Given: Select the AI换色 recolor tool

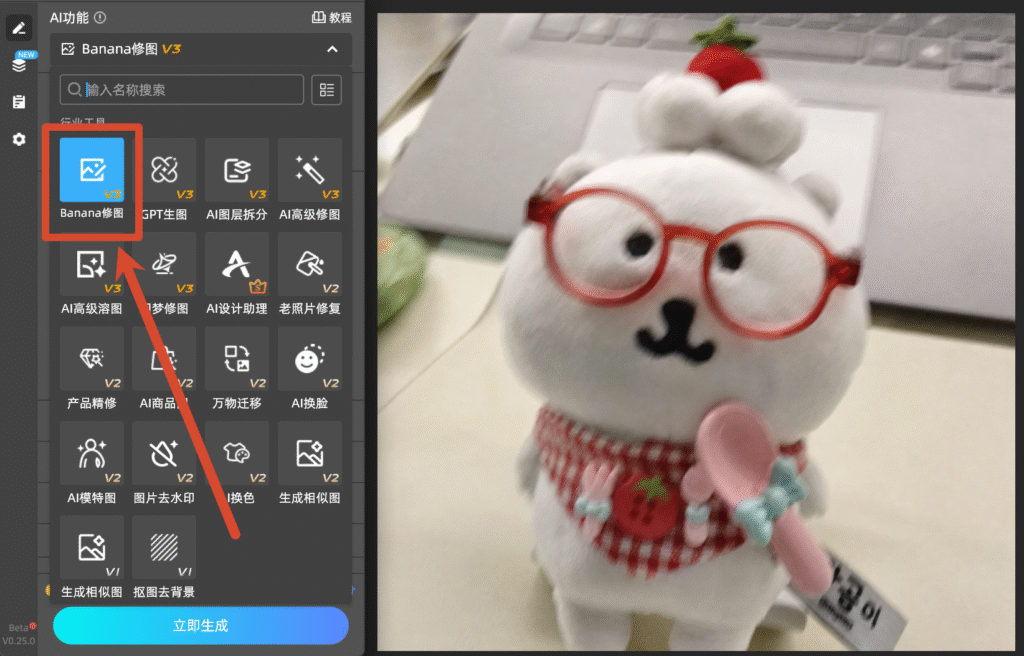Looking at the screenshot, I should pos(236,453).
